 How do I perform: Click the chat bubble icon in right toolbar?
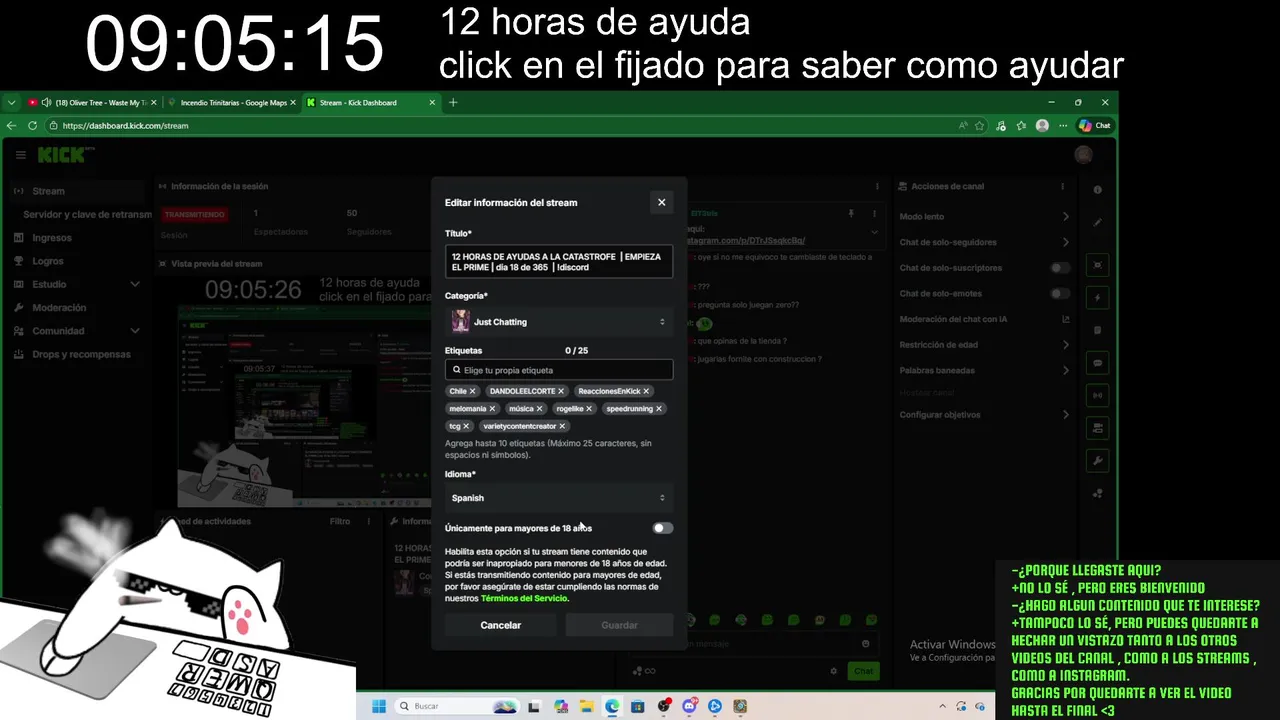(x=1098, y=363)
